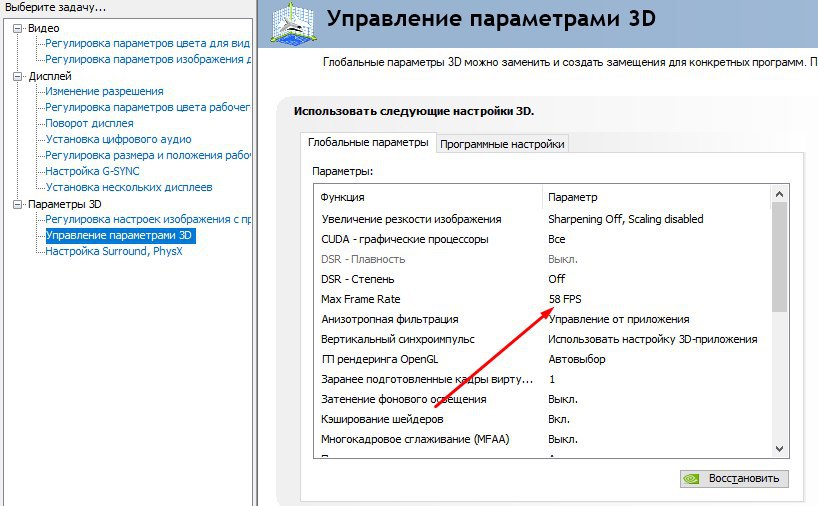Open DSR - Степень value Off
The width and height of the screenshot is (818, 506).
point(557,279)
